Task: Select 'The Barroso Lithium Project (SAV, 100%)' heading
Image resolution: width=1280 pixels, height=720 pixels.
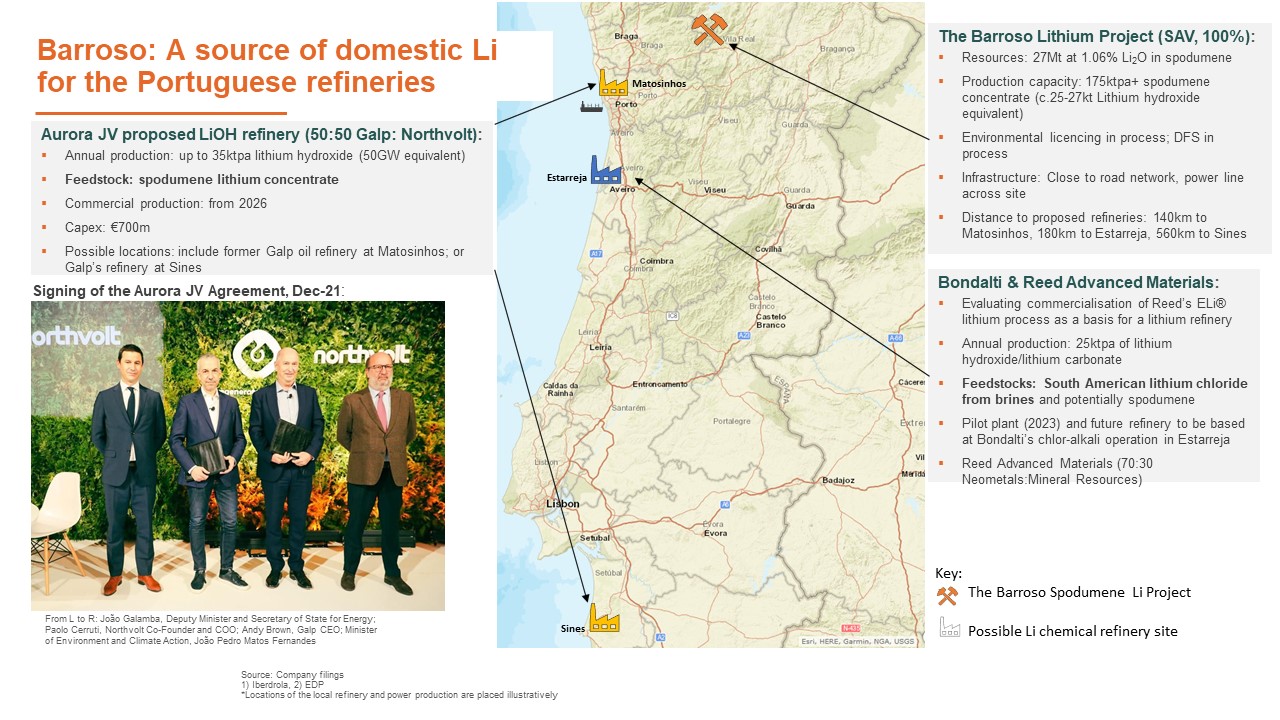Action: [x=1097, y=36]
